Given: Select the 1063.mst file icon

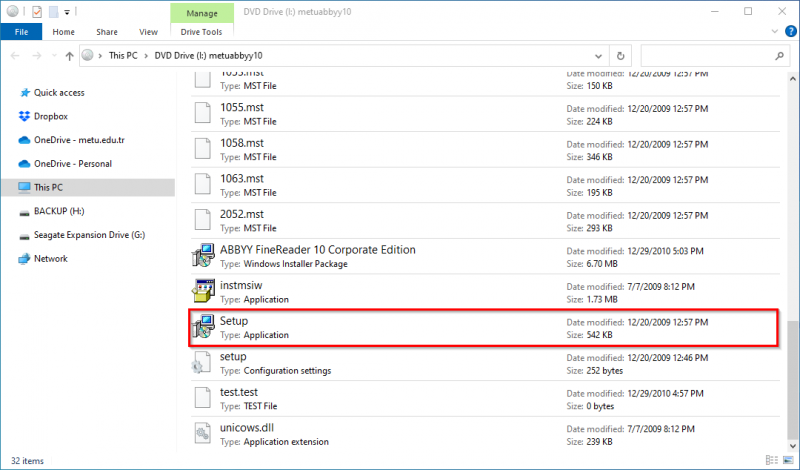Looking at the screenshot, I should click(203, 184).
